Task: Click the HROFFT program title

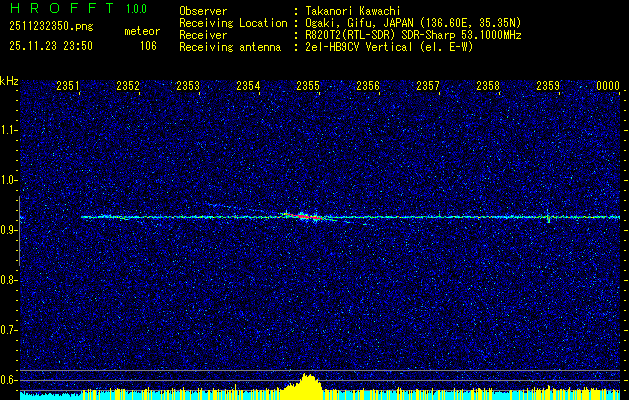Action: pos(63,8)
